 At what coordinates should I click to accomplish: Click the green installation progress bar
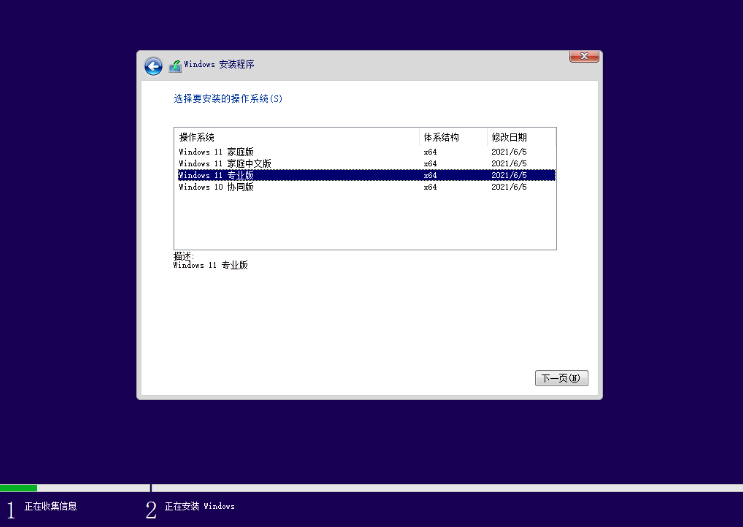click(x=19, y=488)
